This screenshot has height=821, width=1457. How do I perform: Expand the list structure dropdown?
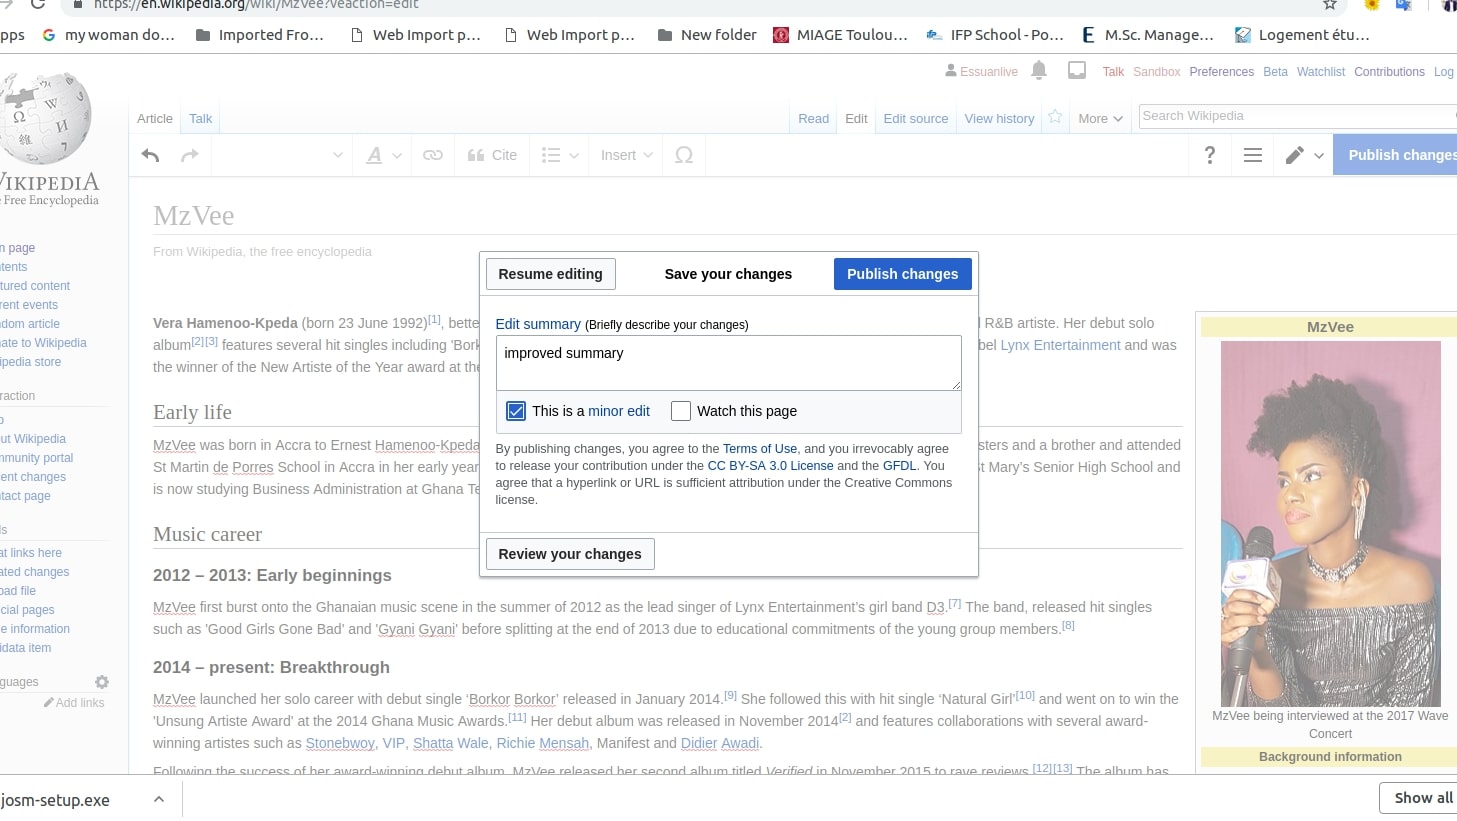pos(560,155)
